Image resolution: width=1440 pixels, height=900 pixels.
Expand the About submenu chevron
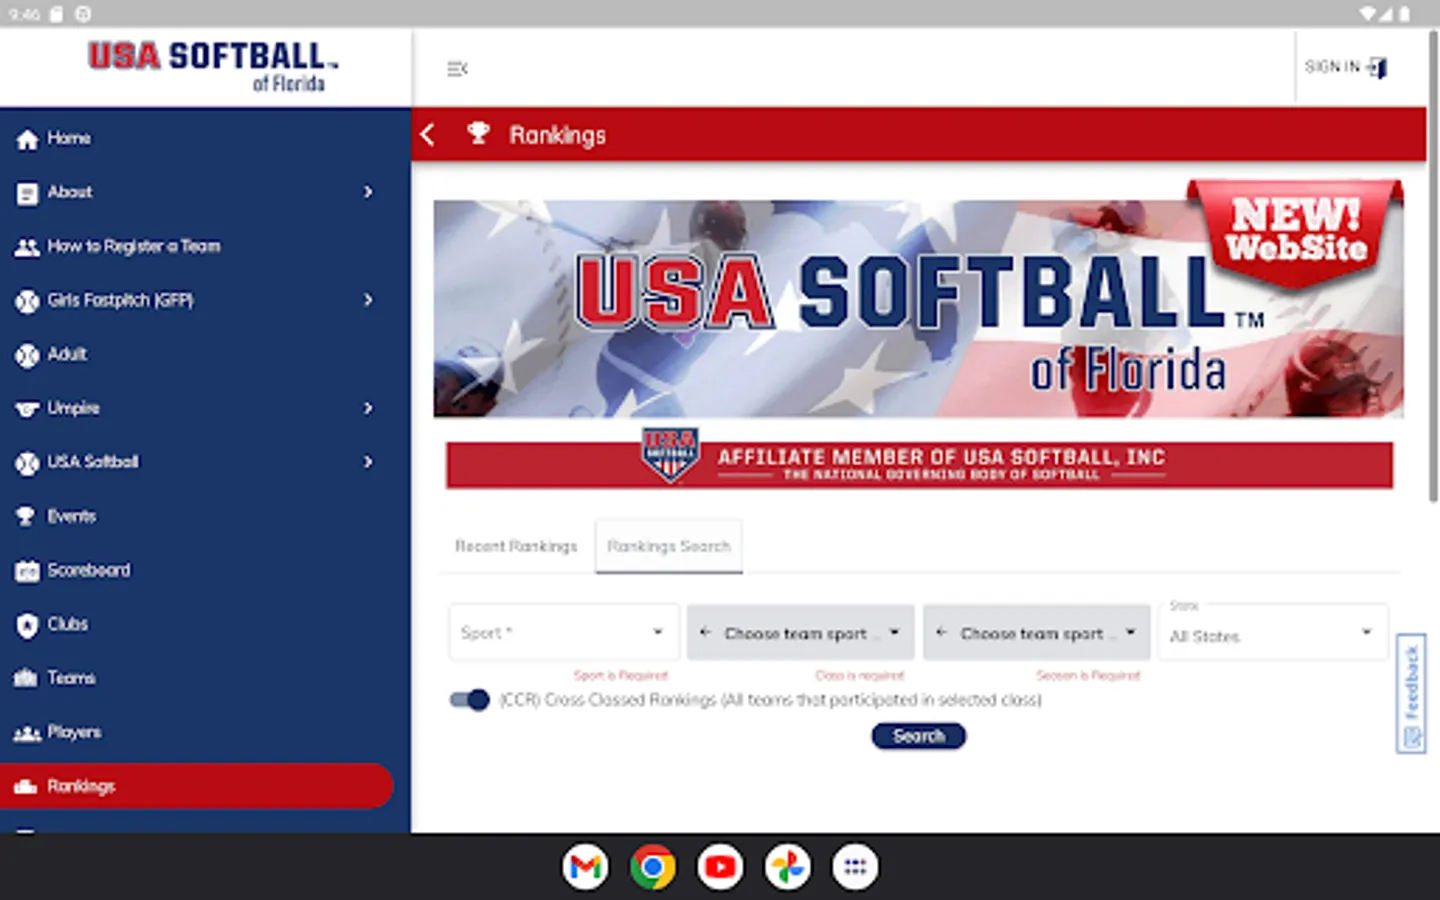[x=368, y=192]
